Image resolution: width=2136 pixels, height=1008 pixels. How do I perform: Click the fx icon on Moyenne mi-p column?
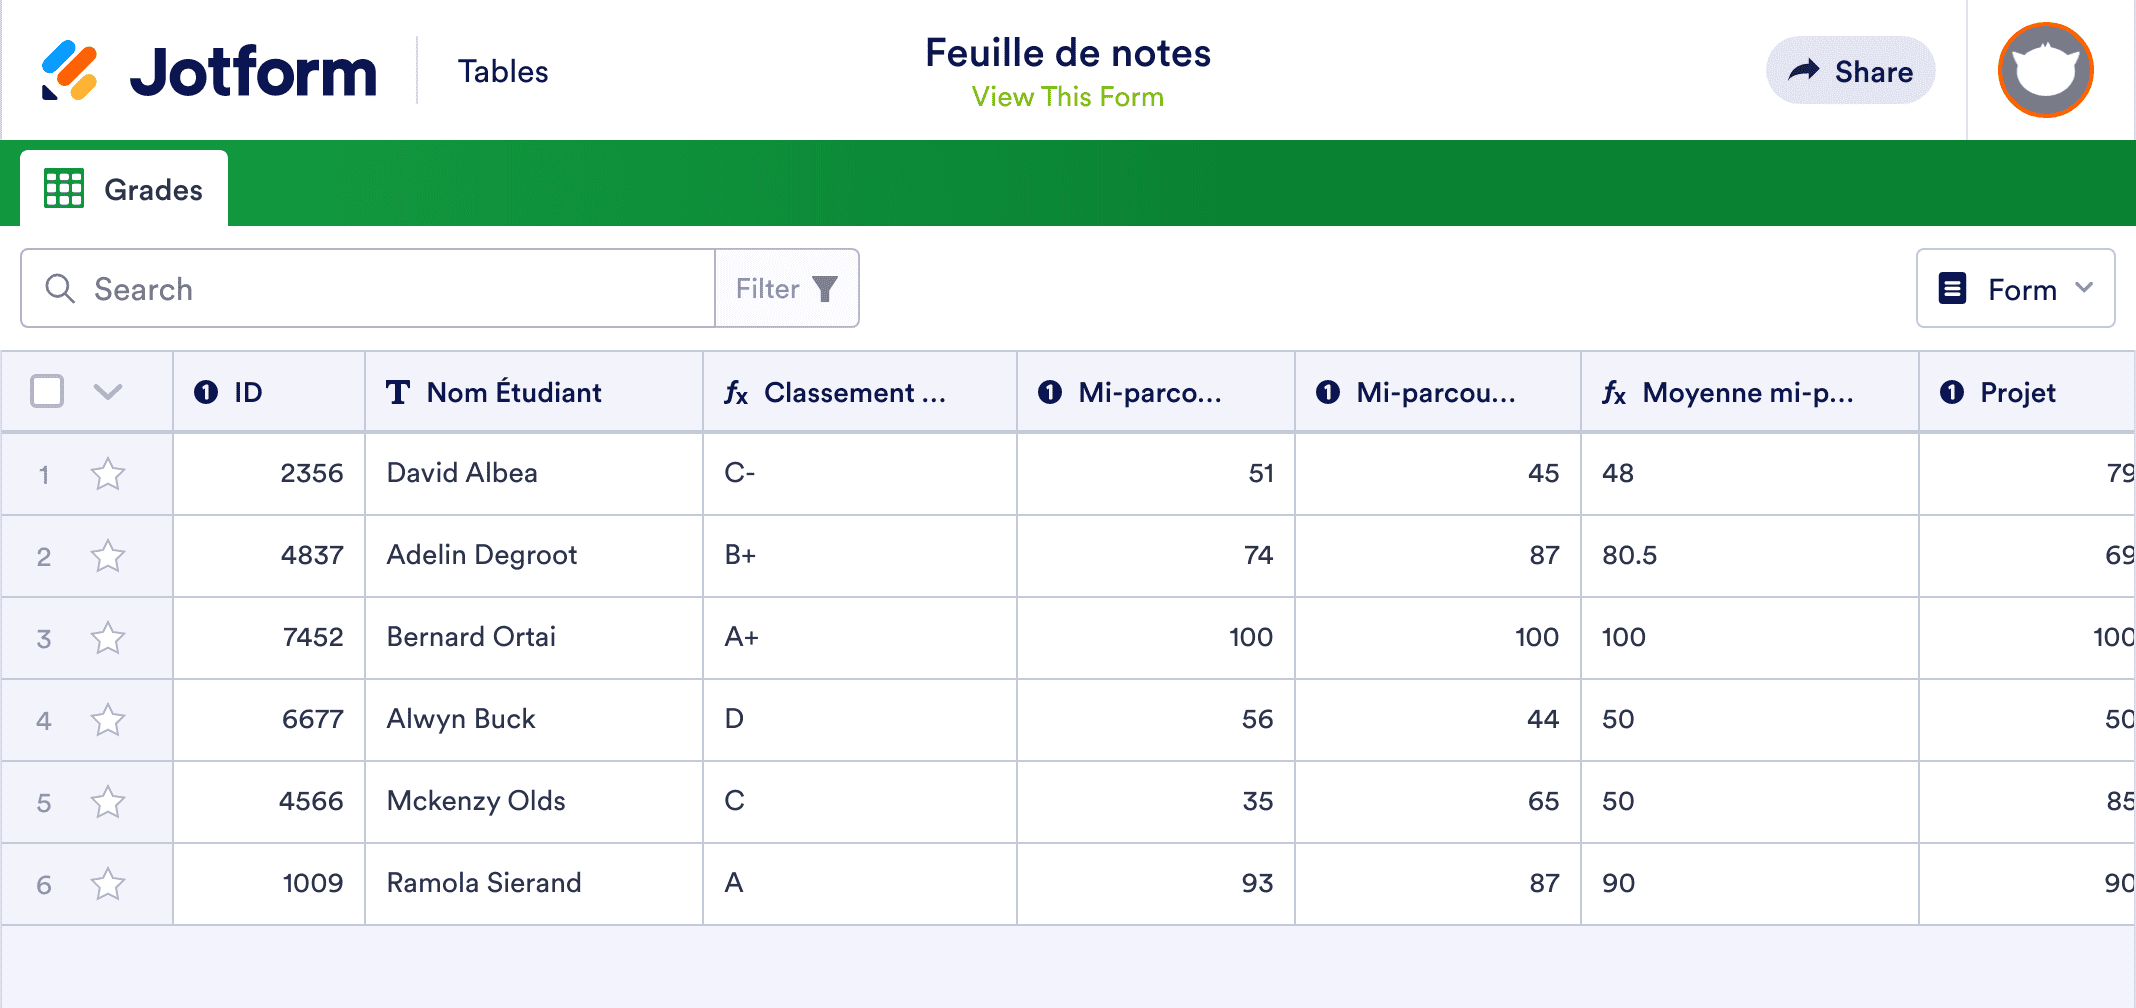[1615, 393]
